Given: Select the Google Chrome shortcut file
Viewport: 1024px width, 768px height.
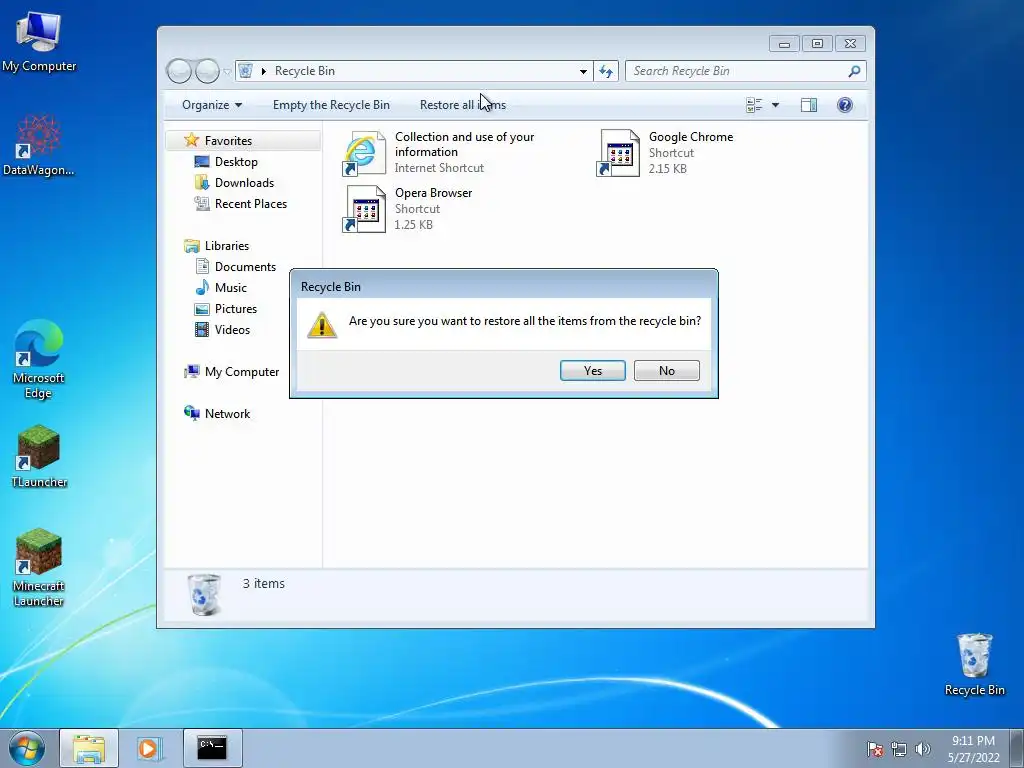Looking at the screenshot, I should click(665, 152).
